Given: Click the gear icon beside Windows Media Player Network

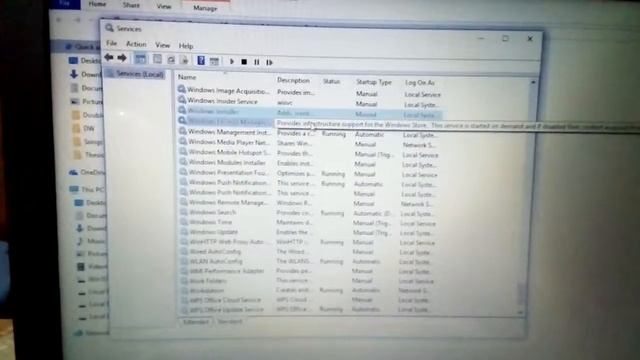Looking at the screenshot, I should click(183, 141).
